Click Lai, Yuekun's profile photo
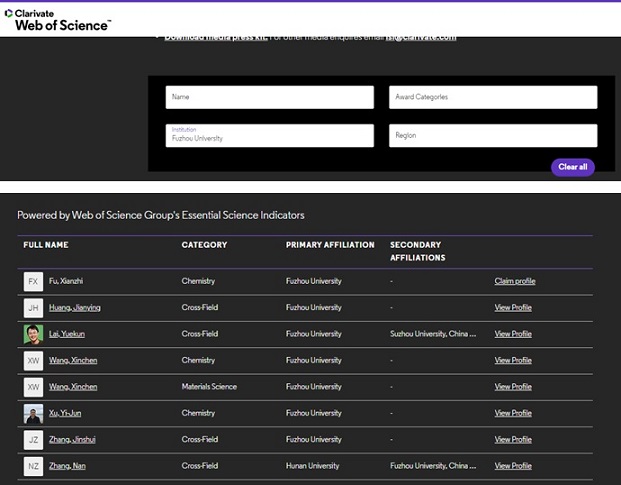The width and height of the screenshot is (621, 485). pos(33,334)
